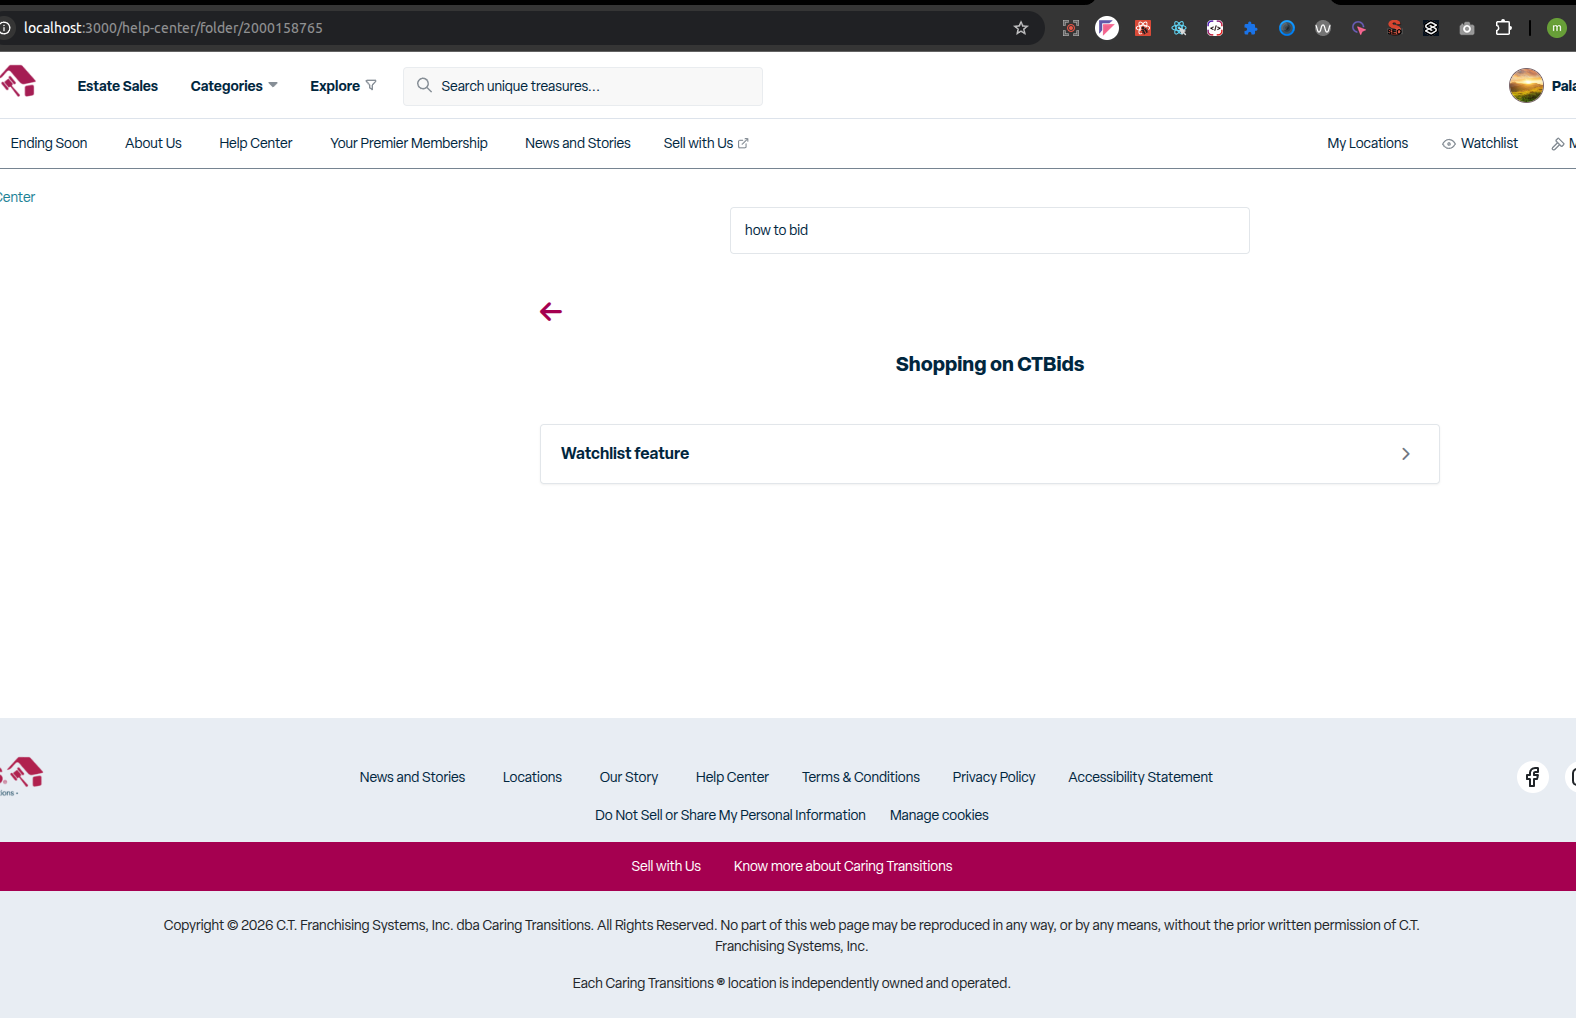Expand the Categories dropdown
The image size is (1576, 1018).
[x=234, y=86]
